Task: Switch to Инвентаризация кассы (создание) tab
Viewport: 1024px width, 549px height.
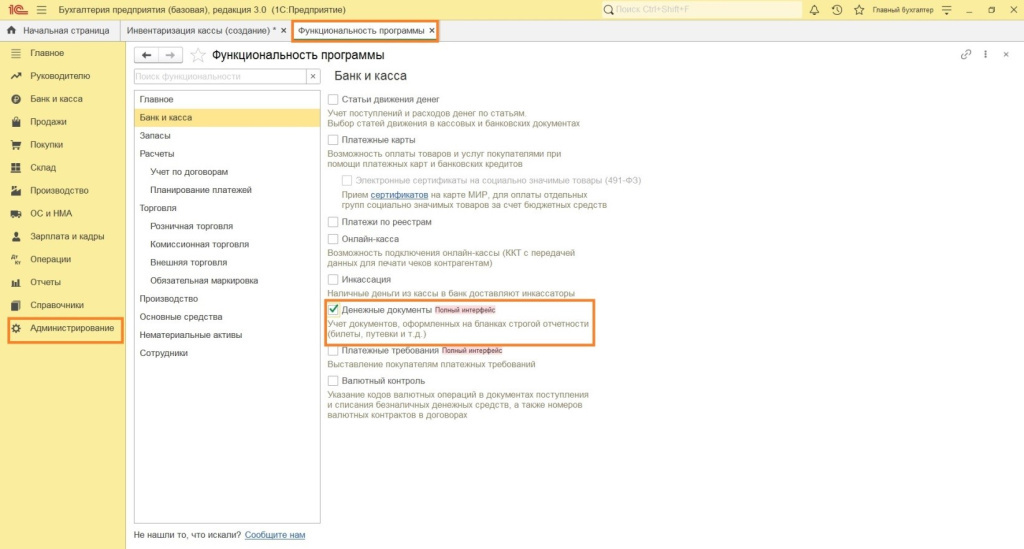Action: coord(206,31)
